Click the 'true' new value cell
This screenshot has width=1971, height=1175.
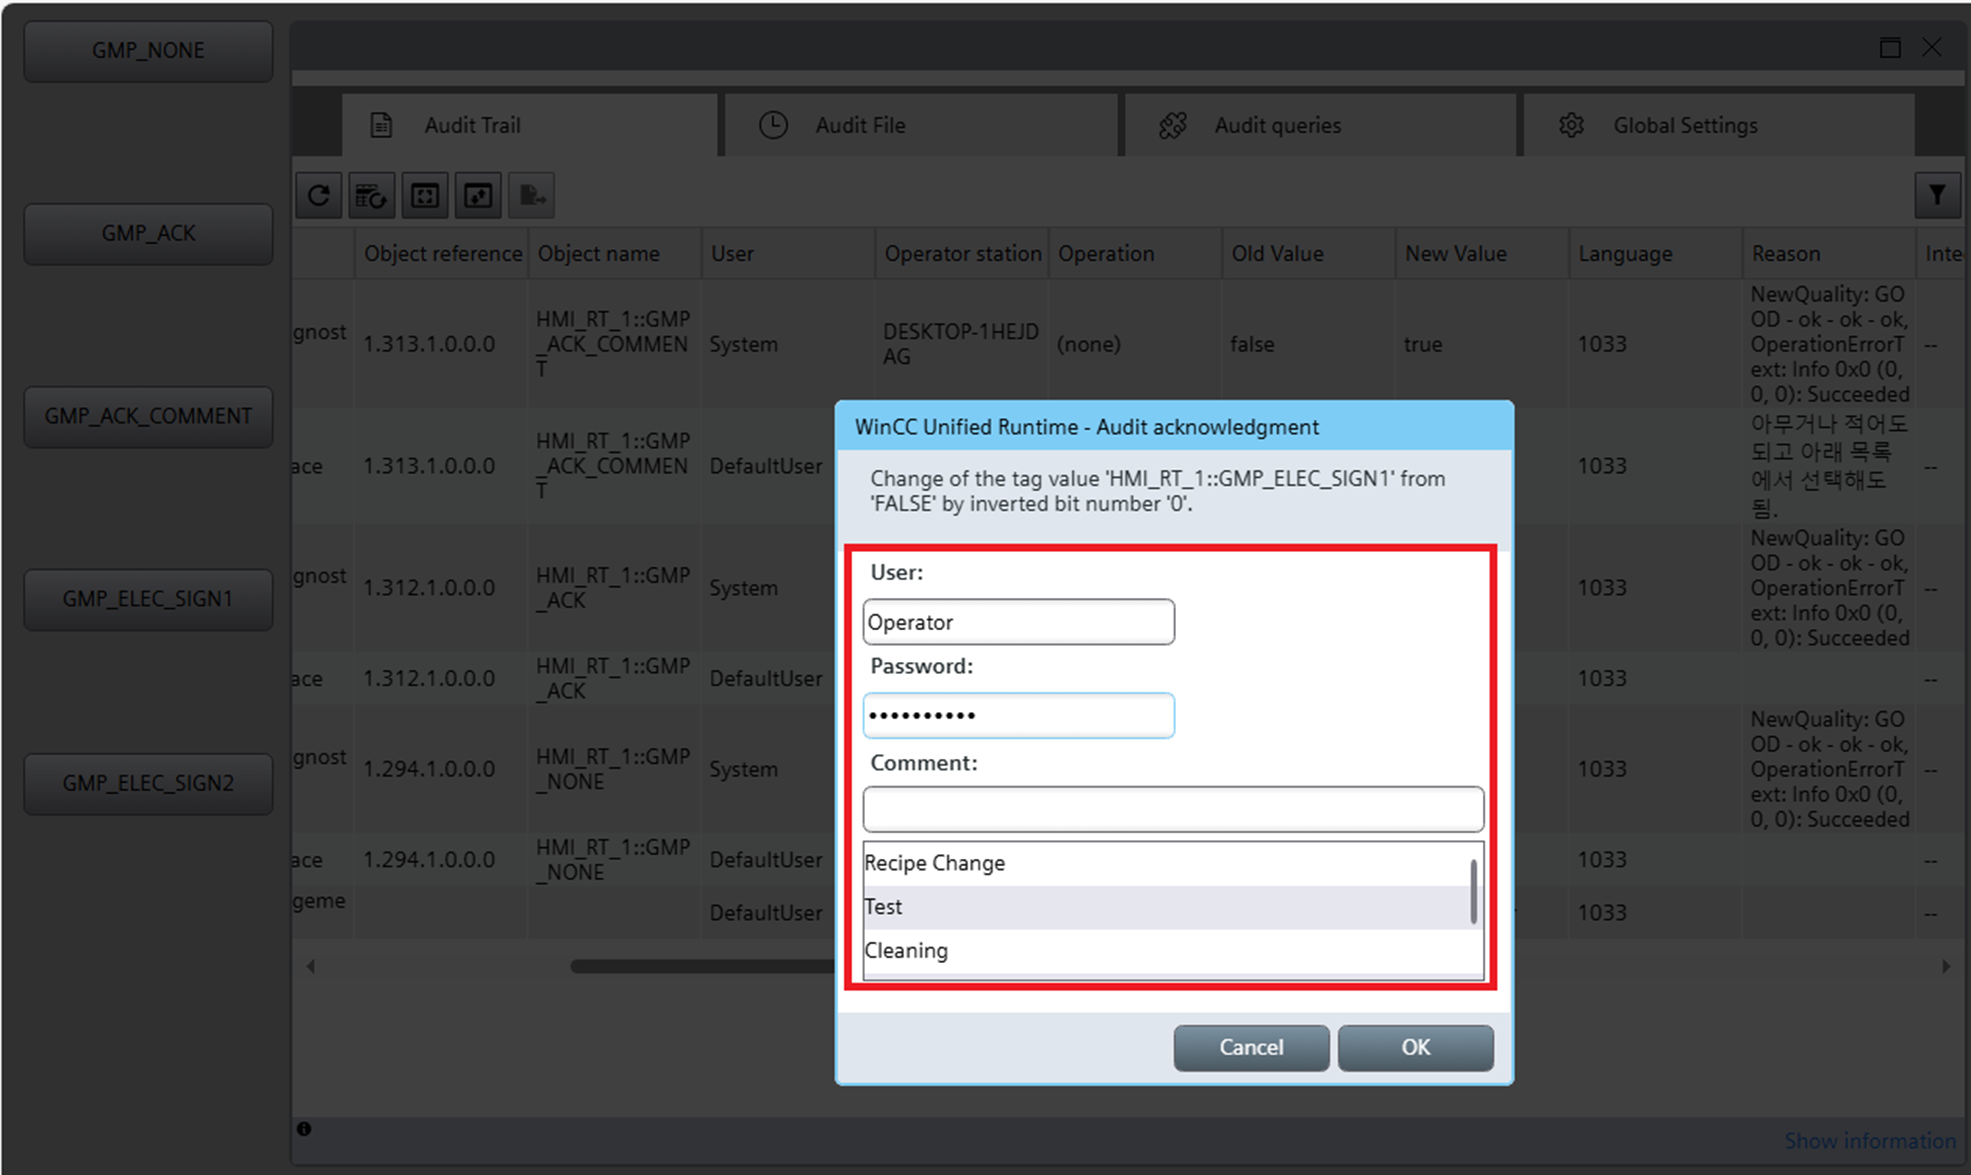point(1482,344)
